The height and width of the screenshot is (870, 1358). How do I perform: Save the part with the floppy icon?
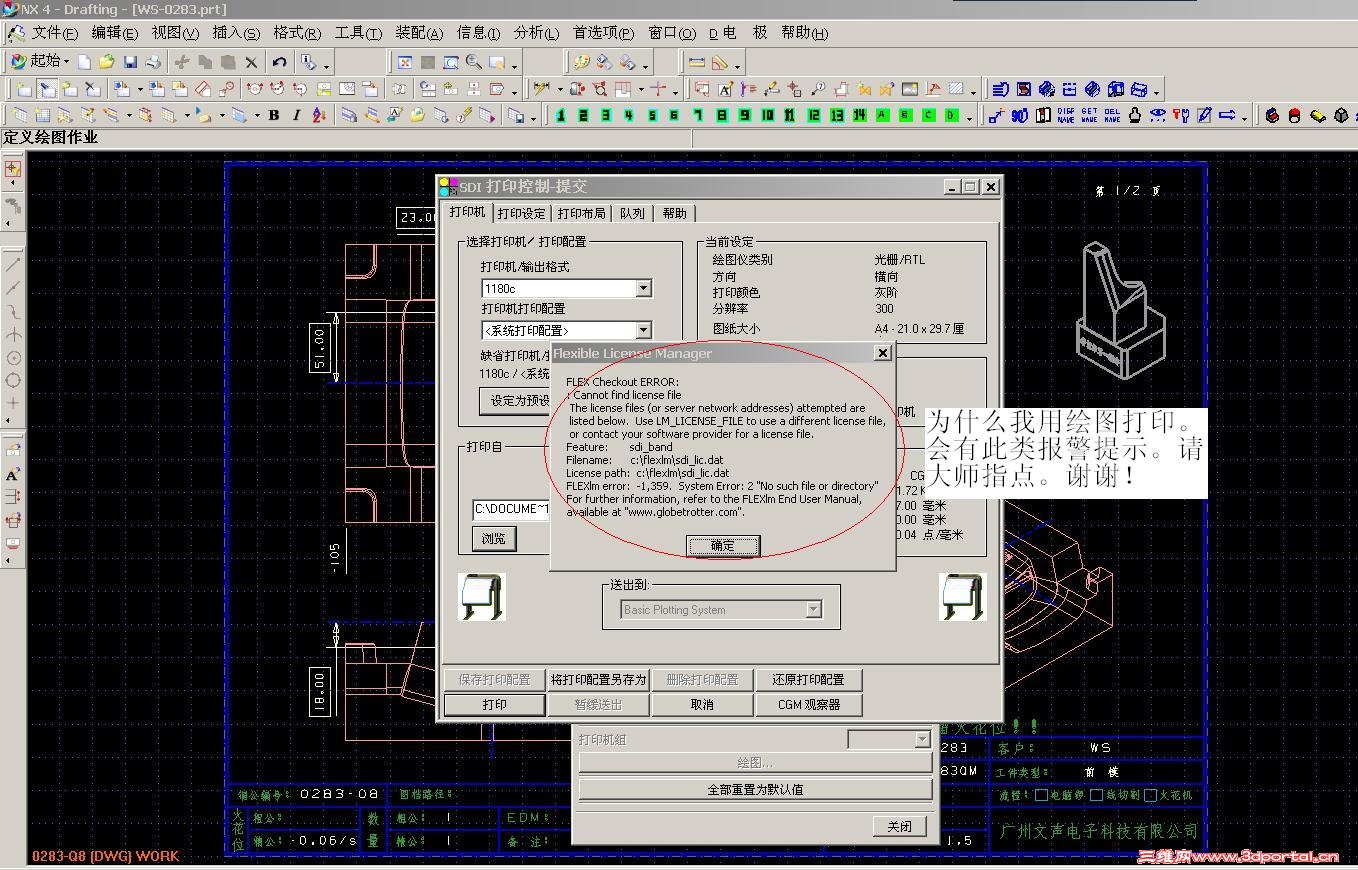(x=130, y=62)
